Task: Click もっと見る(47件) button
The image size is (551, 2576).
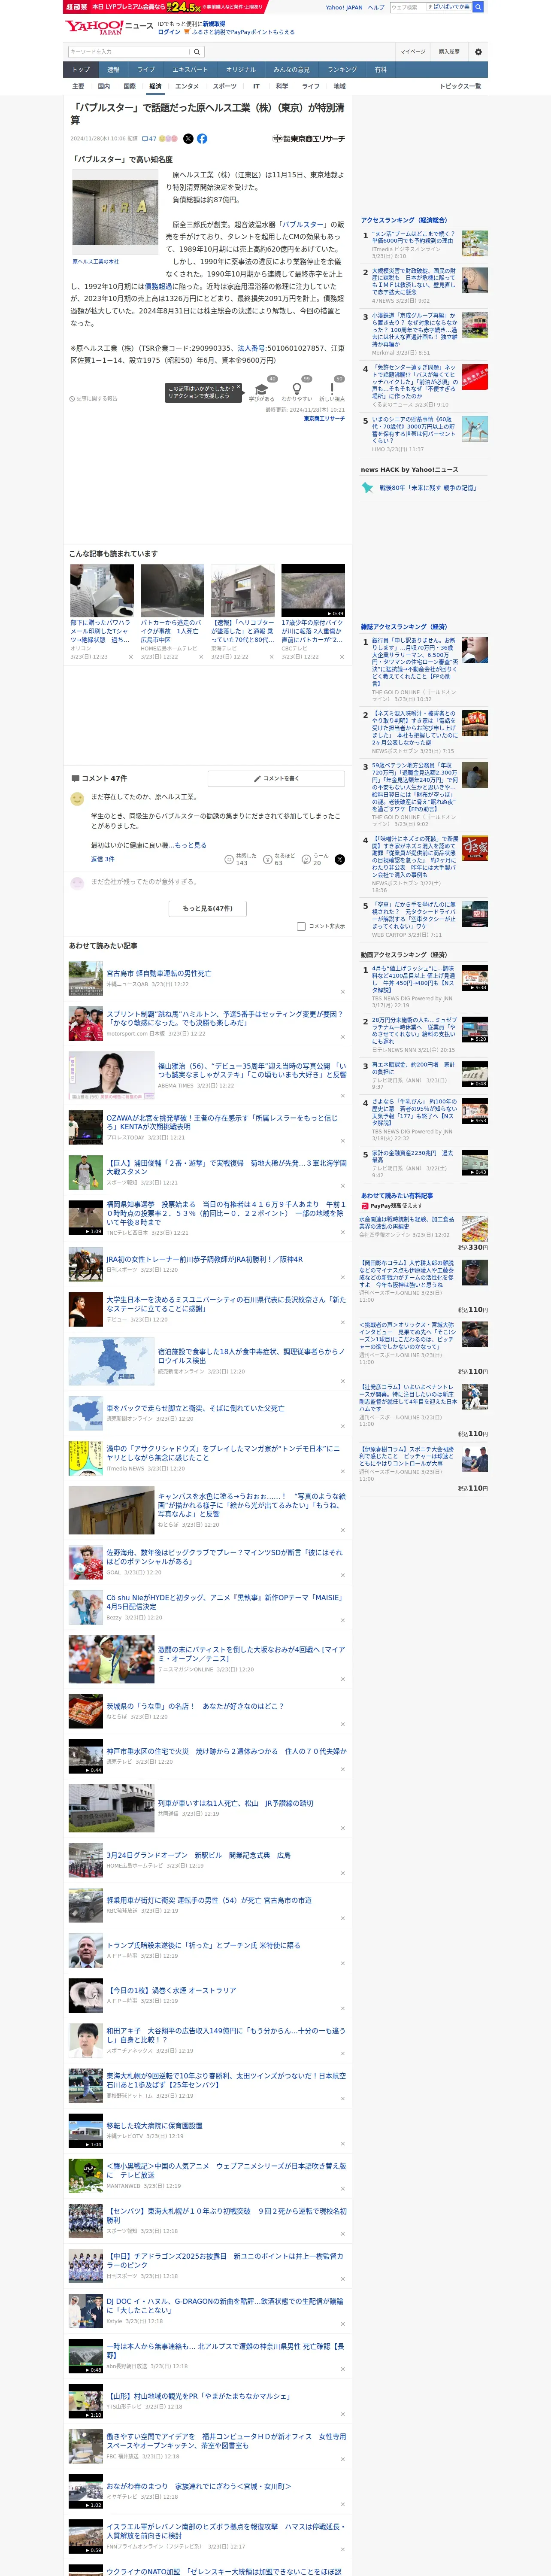Action: [207, 908]
